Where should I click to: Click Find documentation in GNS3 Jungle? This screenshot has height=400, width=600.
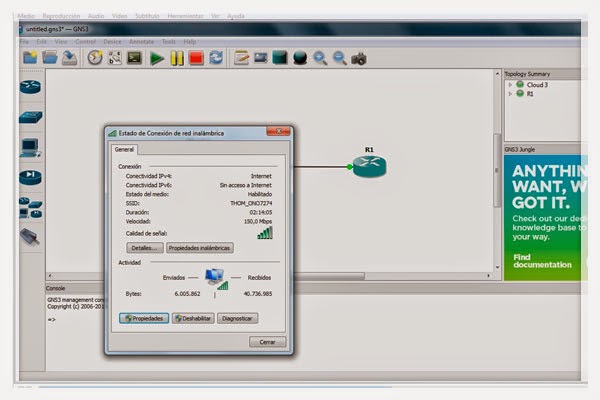(x=542, y=261)
